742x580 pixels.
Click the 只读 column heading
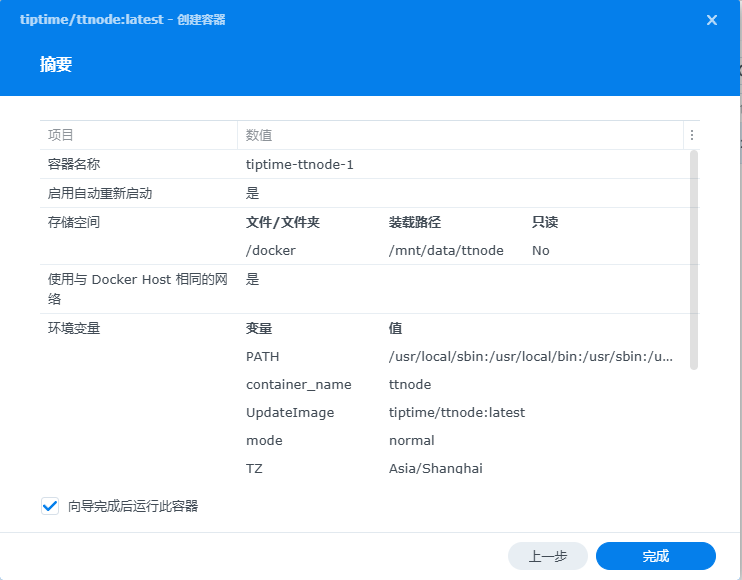[x=546, y=222]
